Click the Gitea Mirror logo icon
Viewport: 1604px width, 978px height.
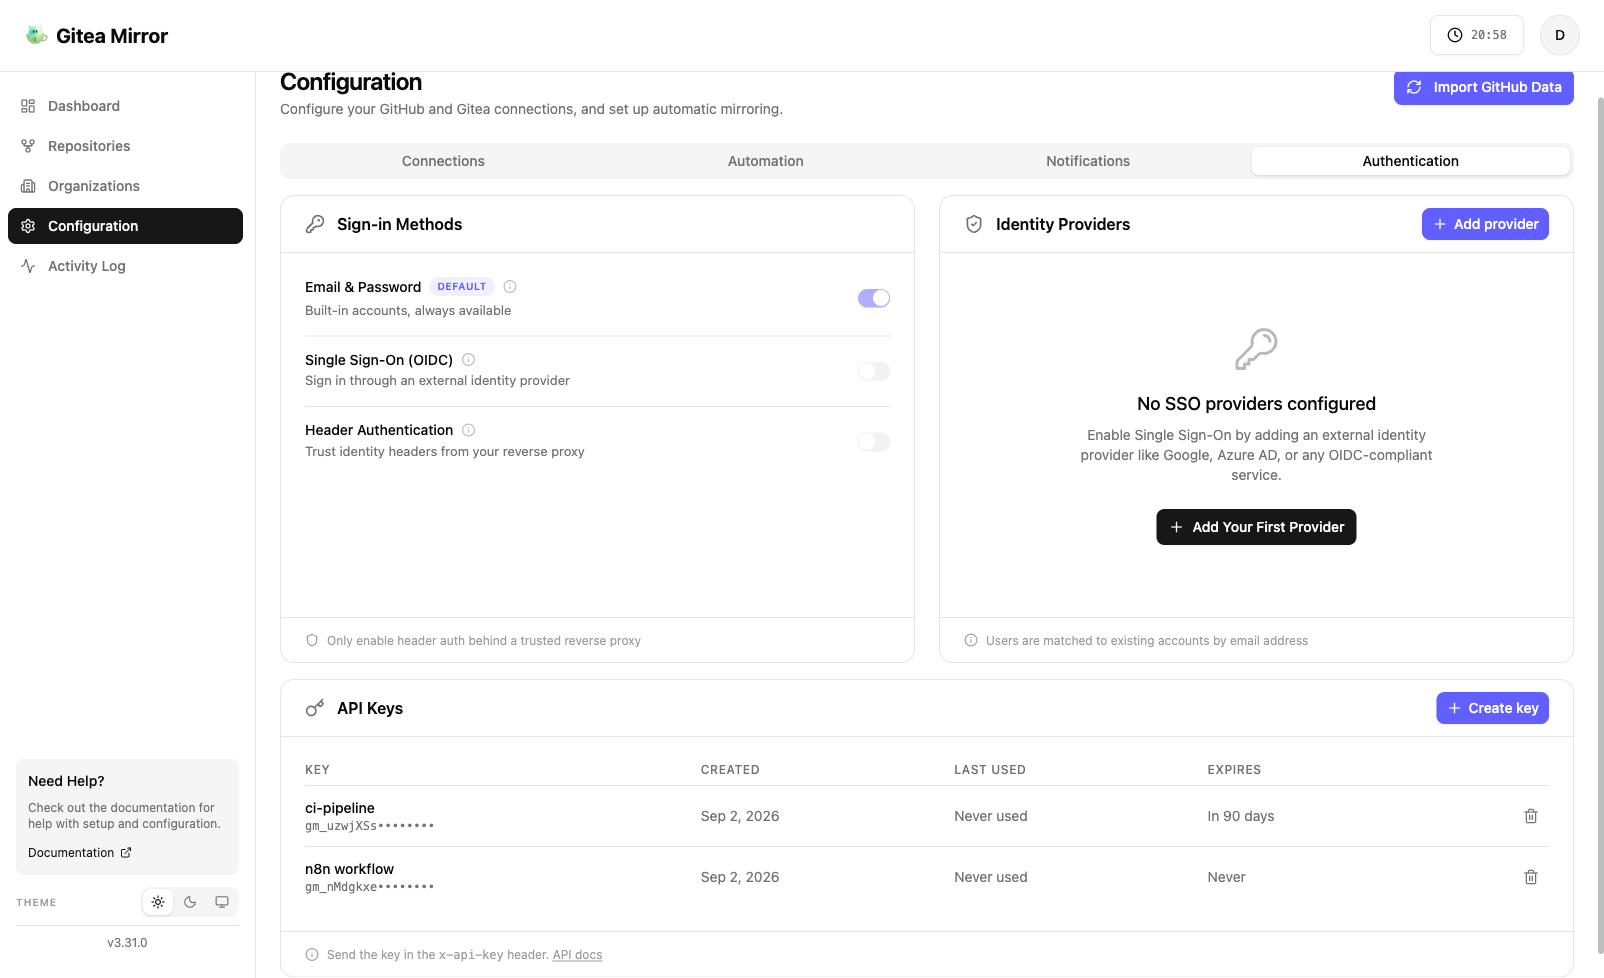(x=37, y=35)
